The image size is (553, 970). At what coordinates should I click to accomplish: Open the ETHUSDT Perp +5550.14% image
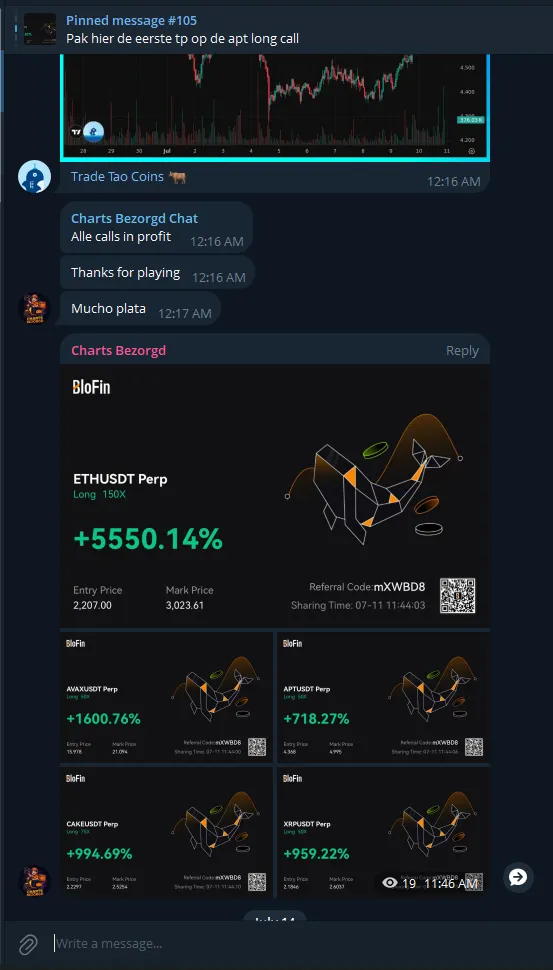coord(275,496)
